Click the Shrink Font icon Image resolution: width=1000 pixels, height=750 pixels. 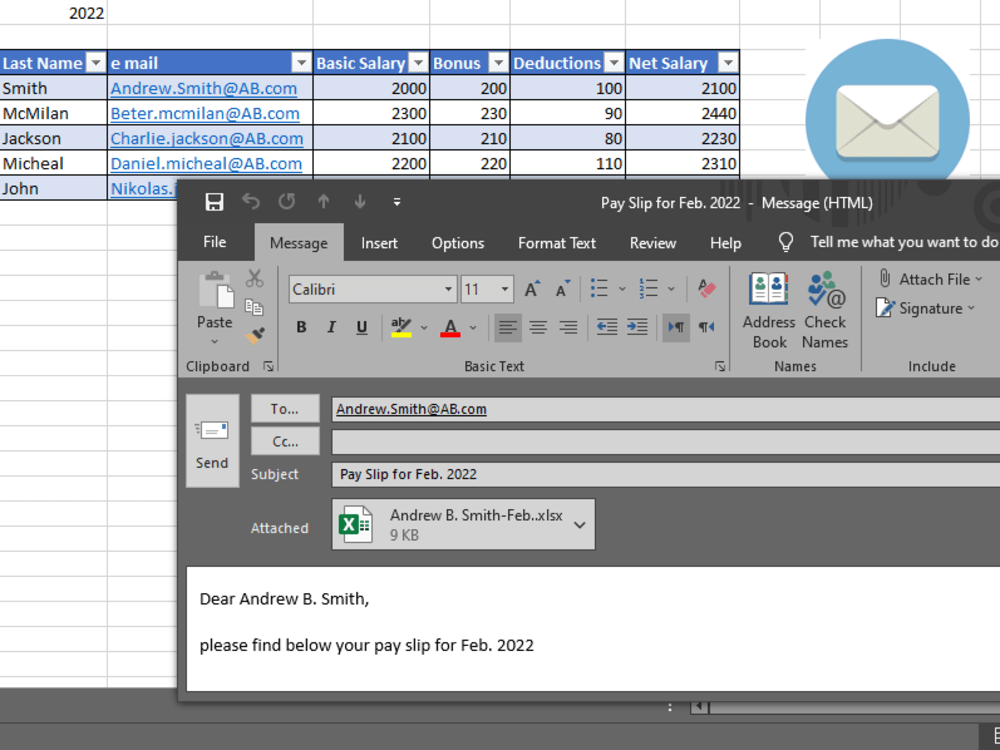(562, 290)
